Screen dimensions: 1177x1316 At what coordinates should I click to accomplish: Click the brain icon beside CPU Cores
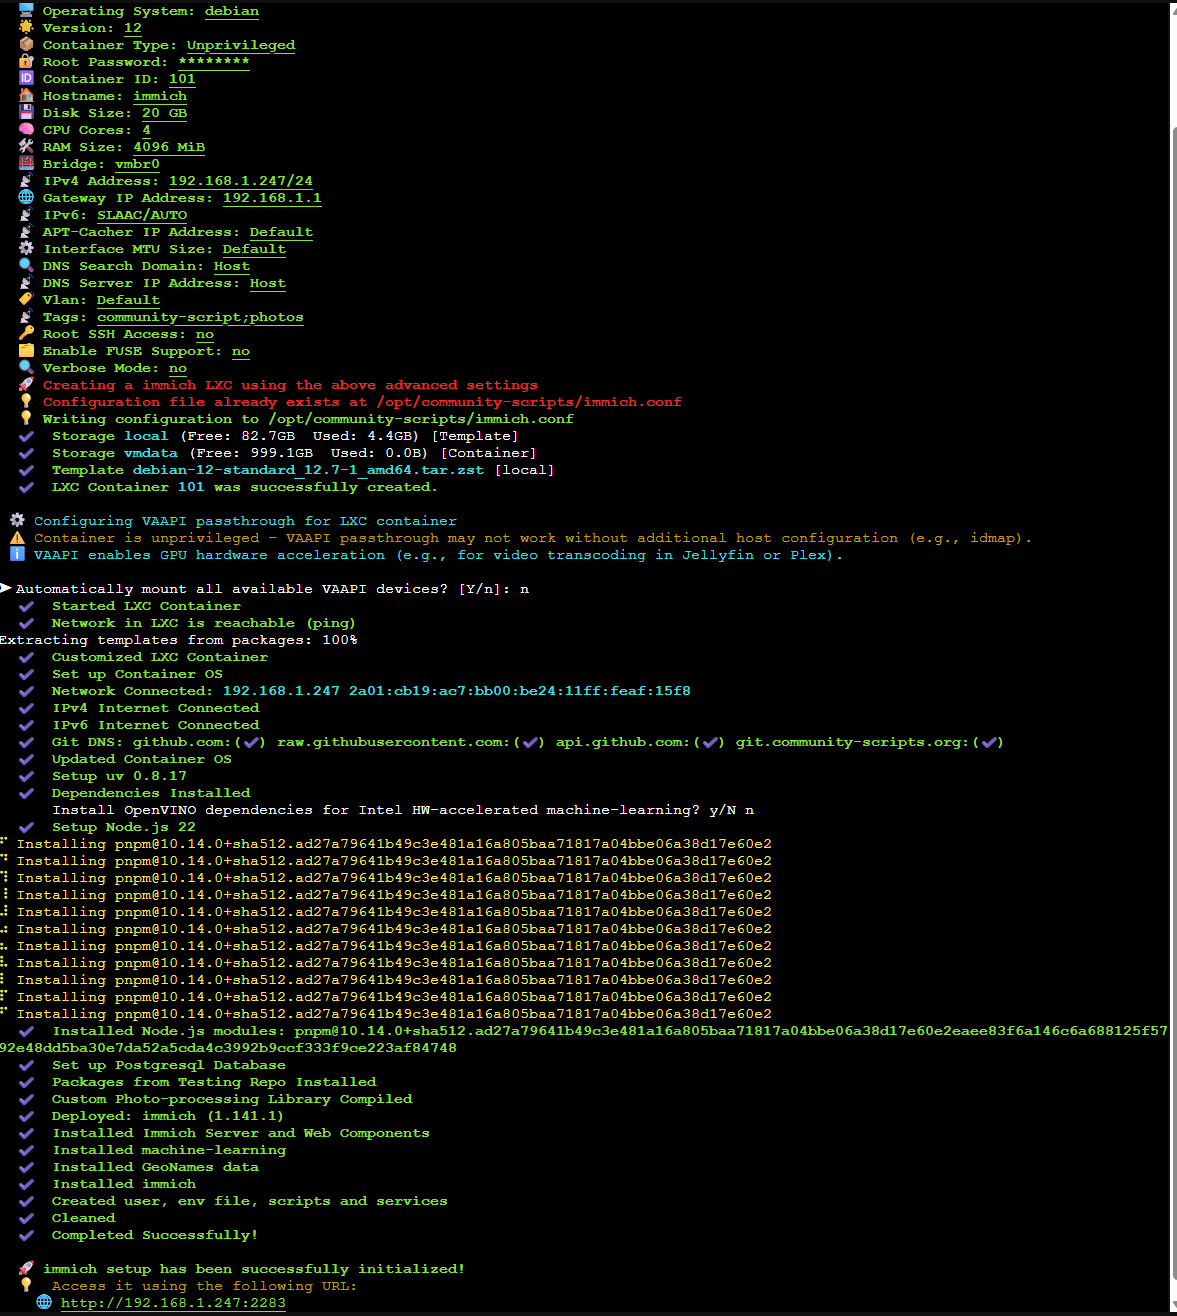[26, 129]
